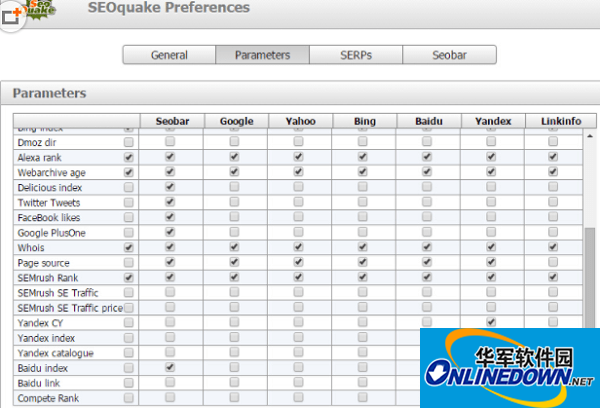600x408 pixels.
Task: Uncheck Twitter Tweets for Seobar
Action: click(x=170, y=202)
